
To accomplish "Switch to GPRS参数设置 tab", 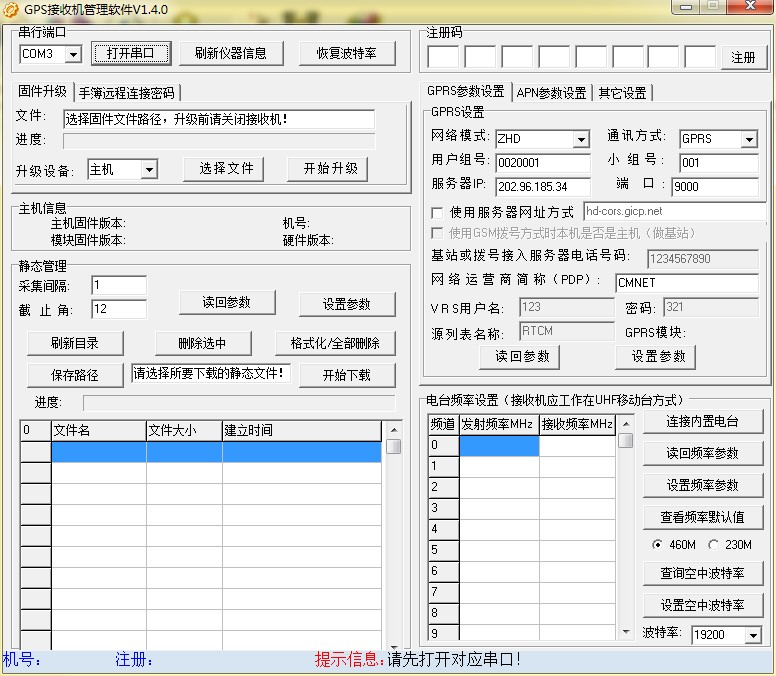I will click(x=466, y=91).
